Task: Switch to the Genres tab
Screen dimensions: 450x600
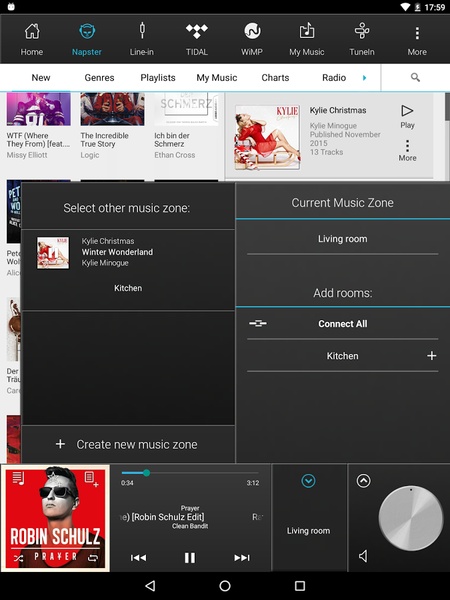Action: [99, 78]
